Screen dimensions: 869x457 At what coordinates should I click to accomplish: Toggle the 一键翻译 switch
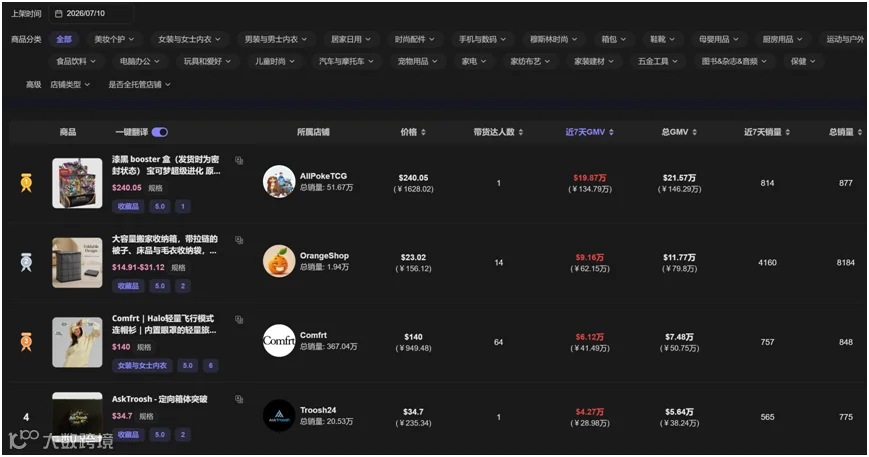click(160, 132)
